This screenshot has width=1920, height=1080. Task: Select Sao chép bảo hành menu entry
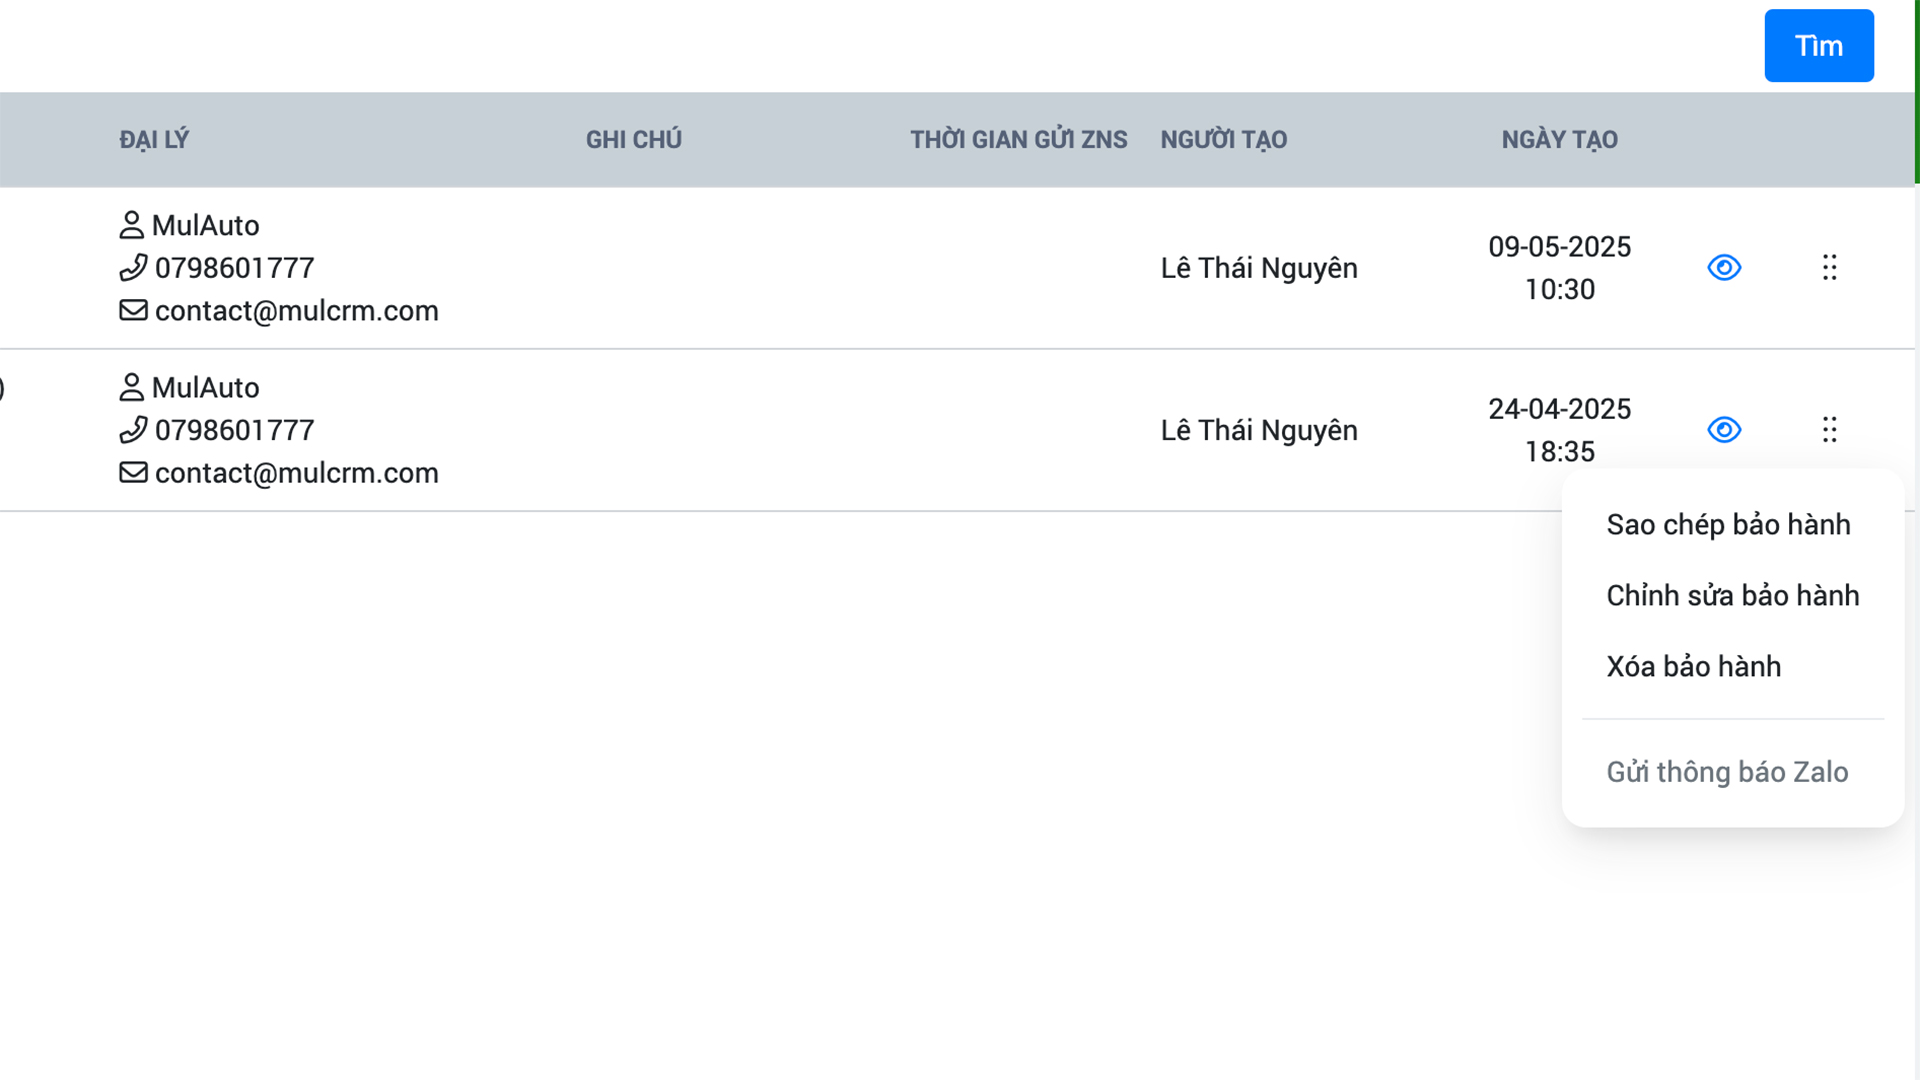click(x=1728, y=525)
